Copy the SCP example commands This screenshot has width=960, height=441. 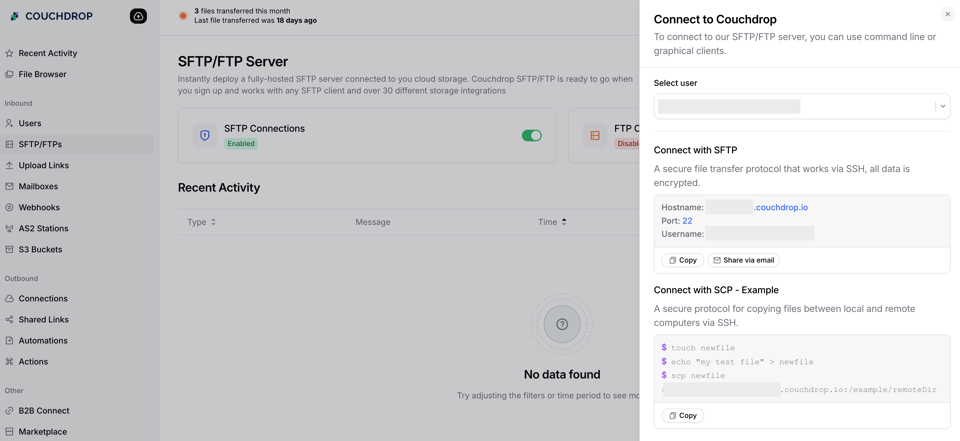(x=683, y=416)
